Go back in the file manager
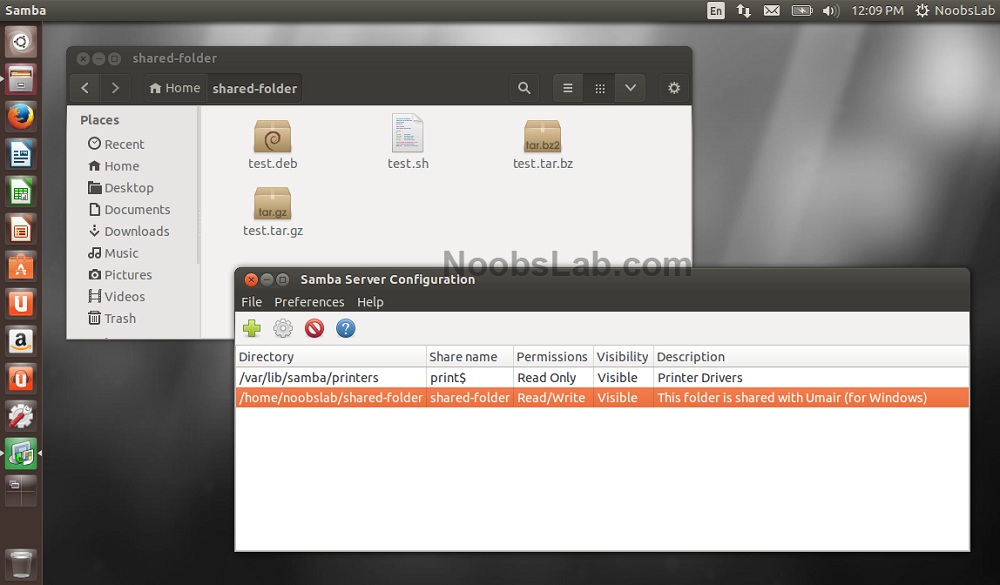This screenshot has width=1000, height=585. tap(85, 88)
